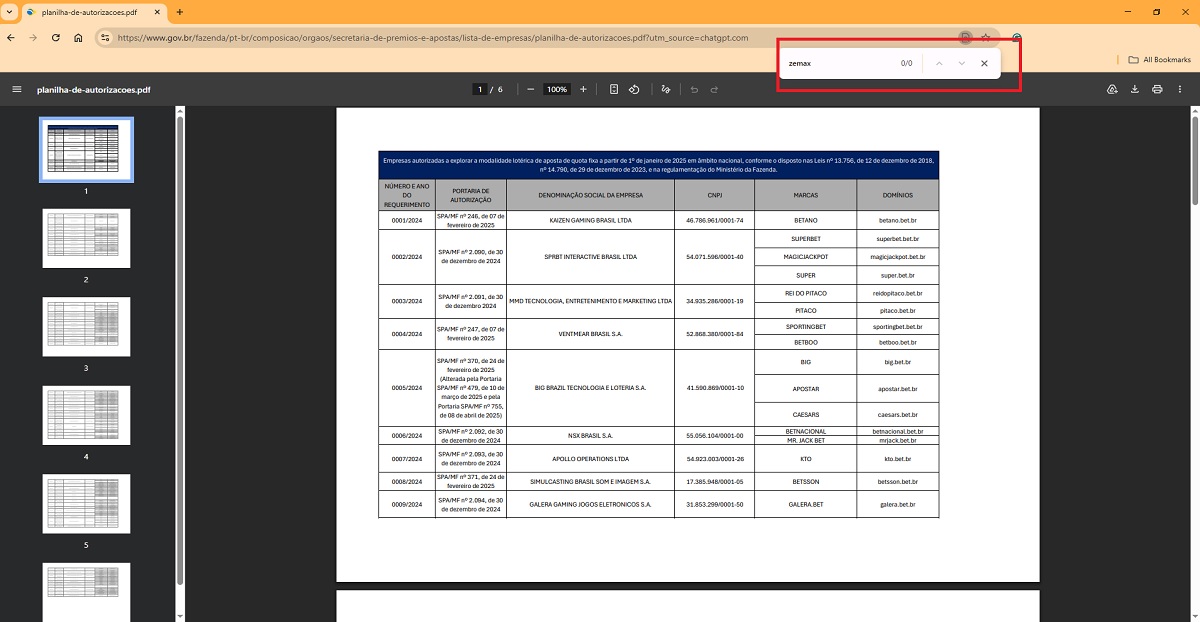
Task: Rotate the PDF counterclockwise
Action: click(x=634, y=89)
